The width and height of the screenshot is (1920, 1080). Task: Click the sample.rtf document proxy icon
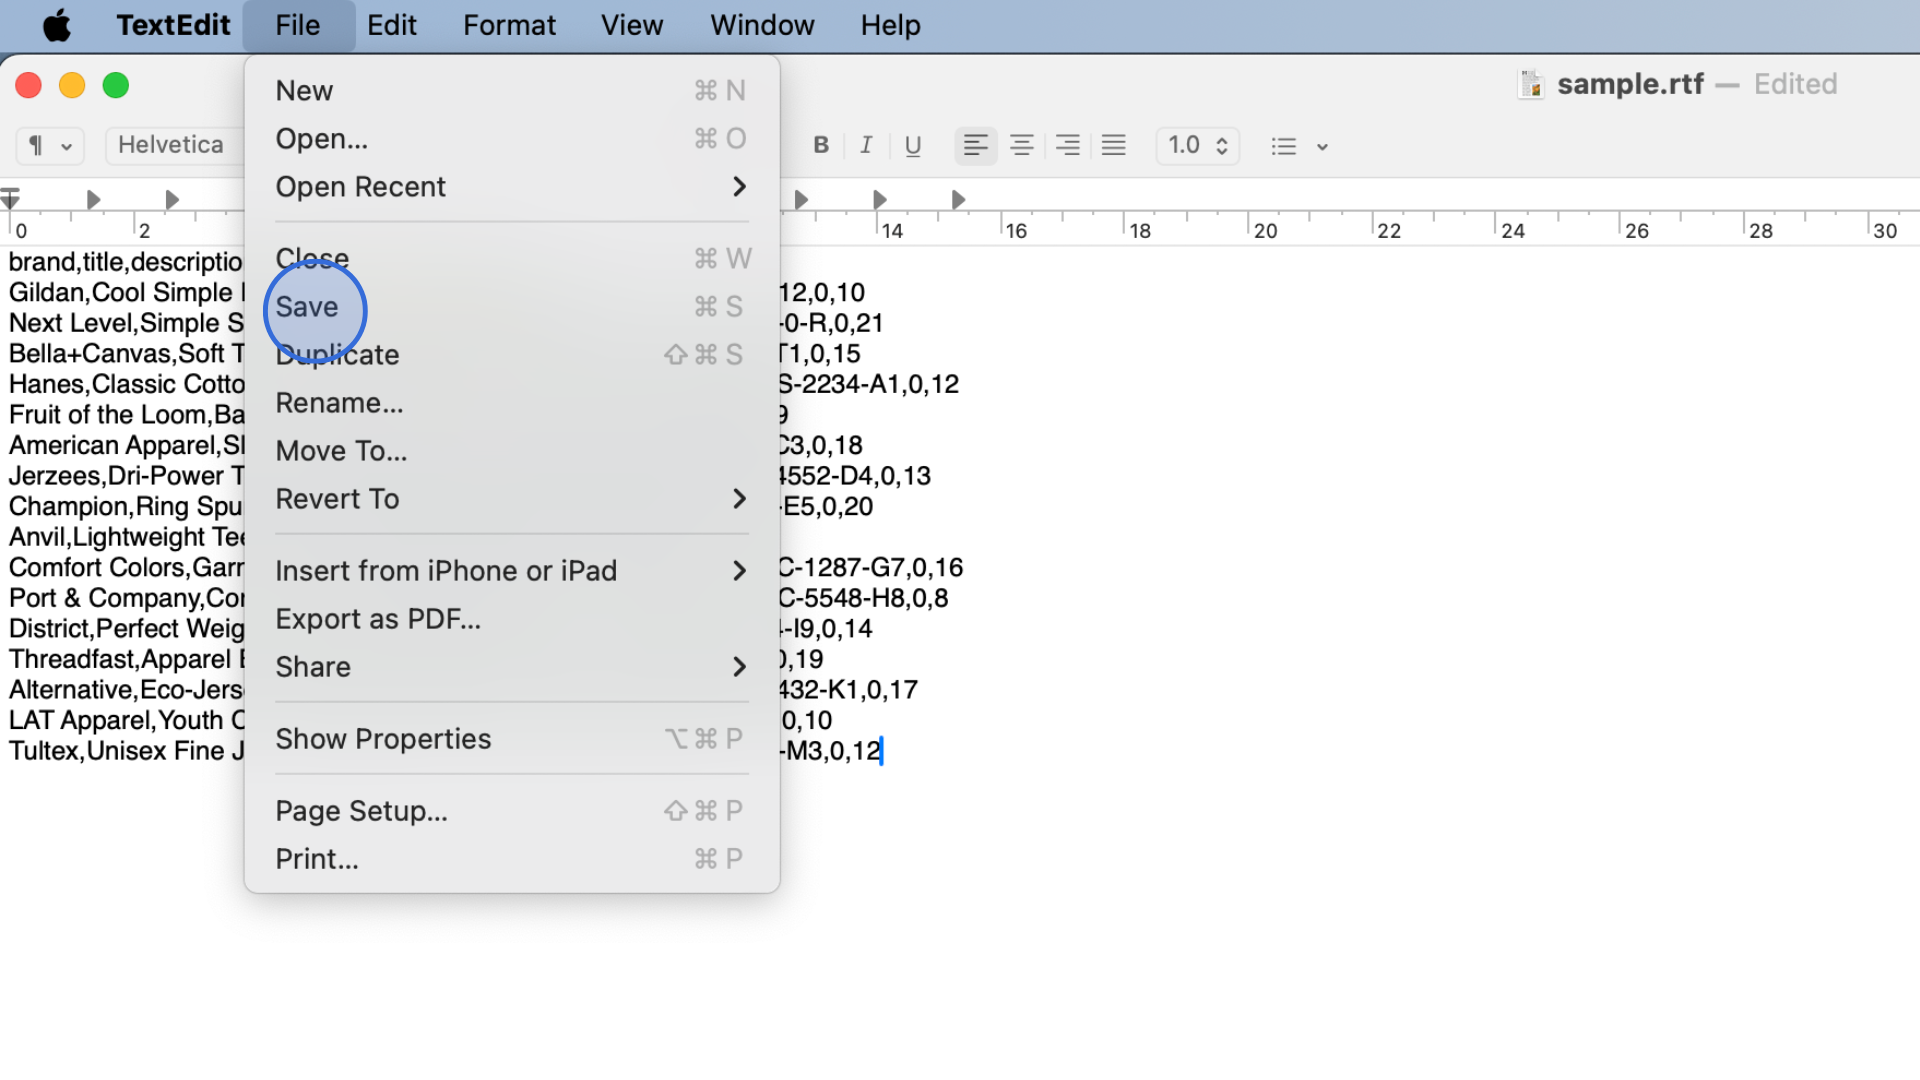(1531, 84)
